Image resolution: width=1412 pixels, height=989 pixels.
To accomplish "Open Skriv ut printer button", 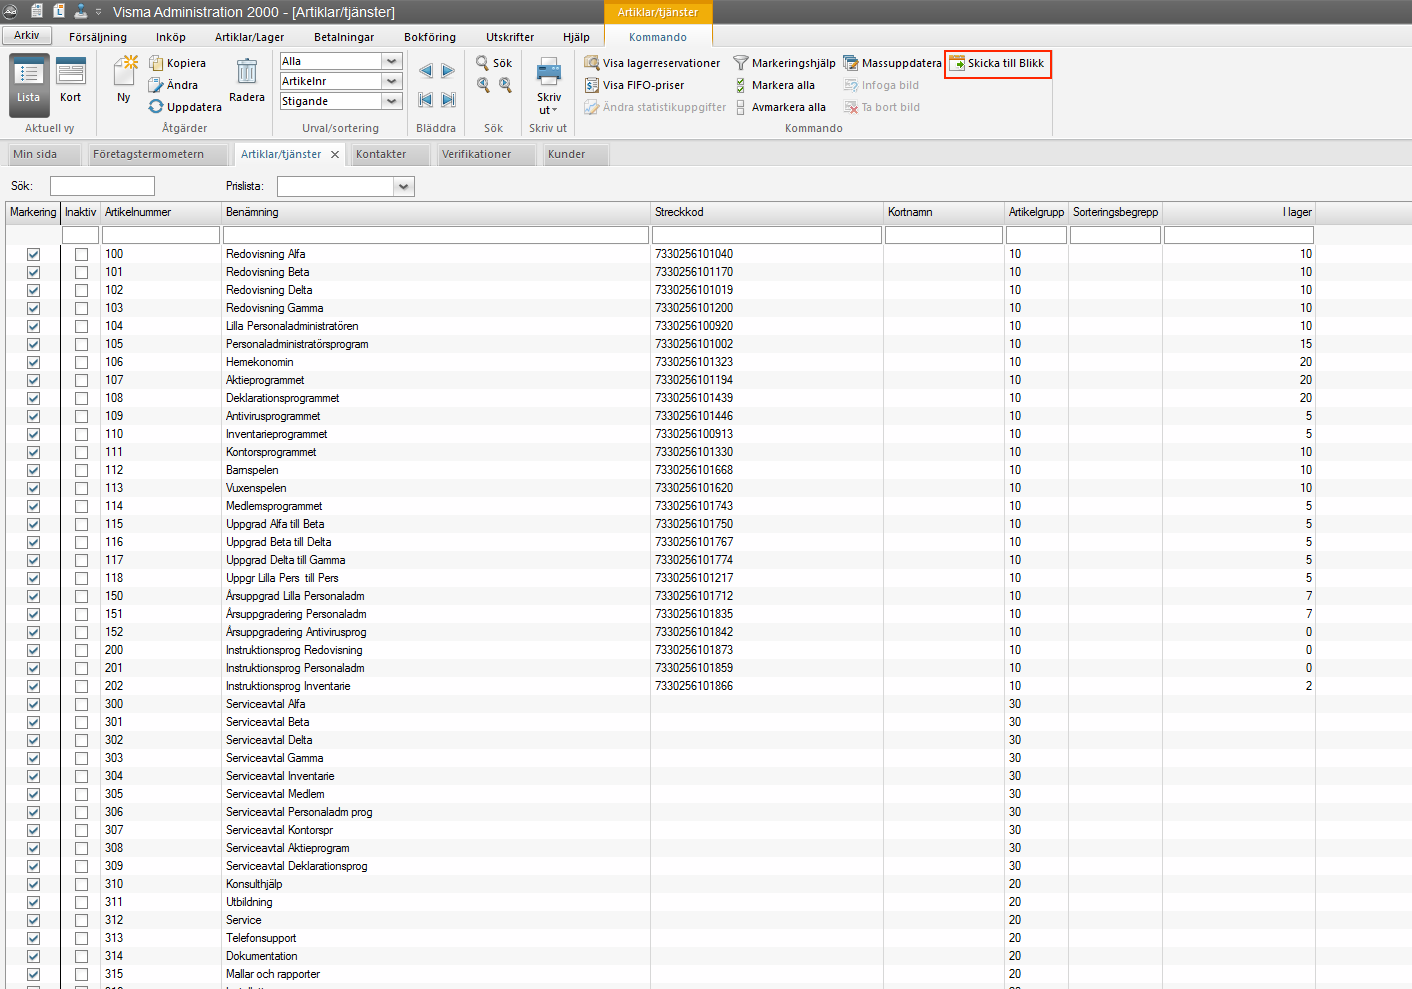I will click(x=549, y=84).
